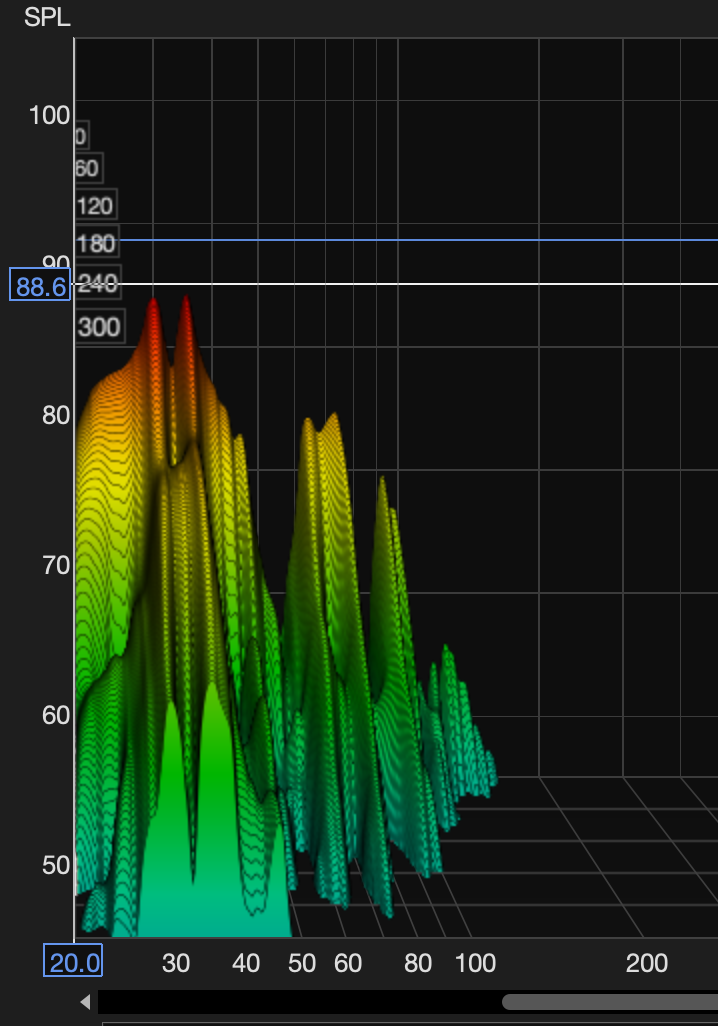
Task: Click the horizontal scrollbar thumb
Action: (610, 1002)
